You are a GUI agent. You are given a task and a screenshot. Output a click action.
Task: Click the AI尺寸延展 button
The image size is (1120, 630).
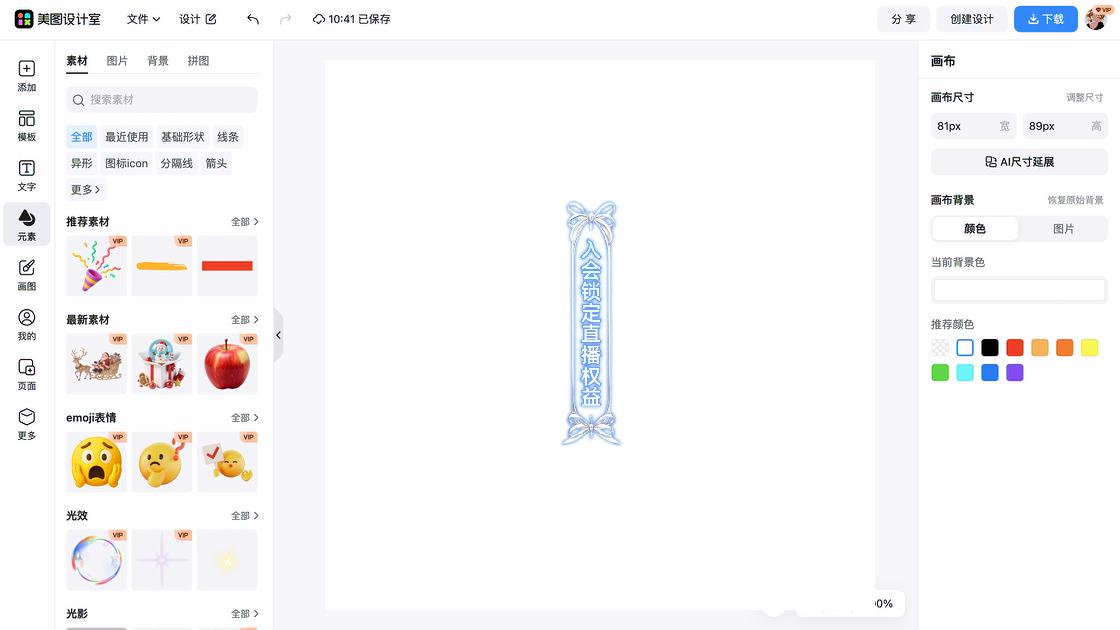pyautogui.click(x=1018, y=161)
